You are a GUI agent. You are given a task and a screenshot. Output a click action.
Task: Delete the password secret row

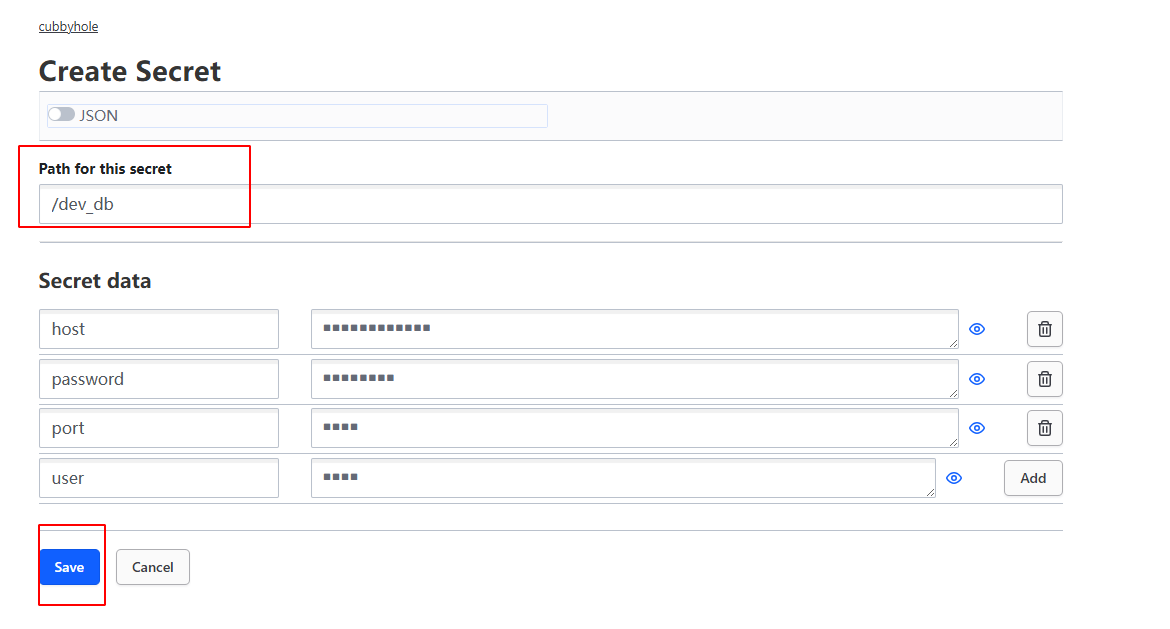click(1044, 379)
